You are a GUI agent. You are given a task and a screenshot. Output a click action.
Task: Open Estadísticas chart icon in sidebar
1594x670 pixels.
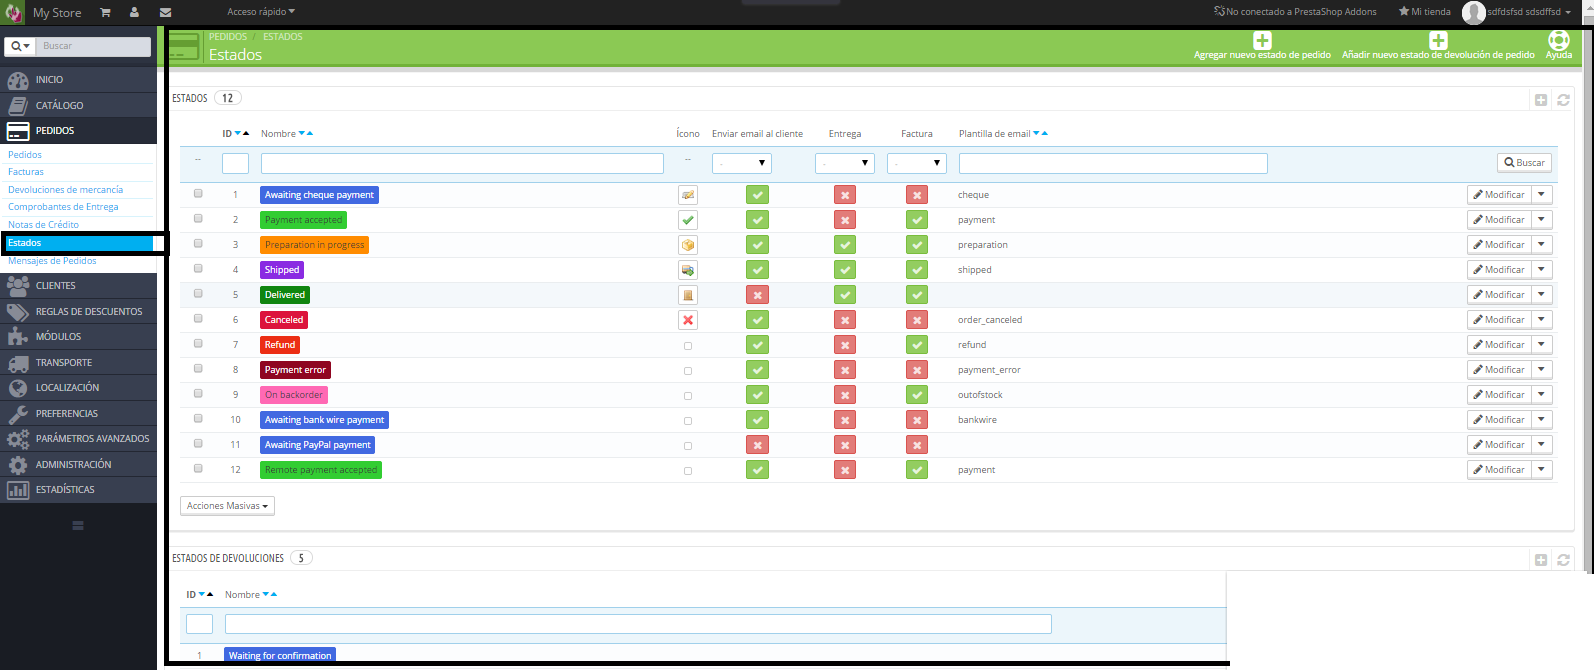18,490
